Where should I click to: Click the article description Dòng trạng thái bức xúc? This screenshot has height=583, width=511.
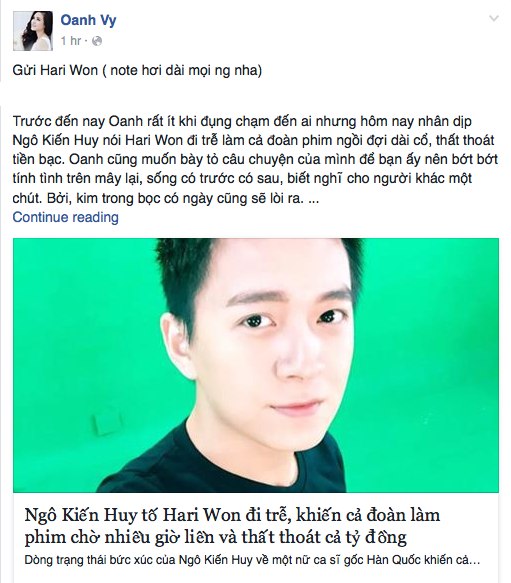coord(252,560)
